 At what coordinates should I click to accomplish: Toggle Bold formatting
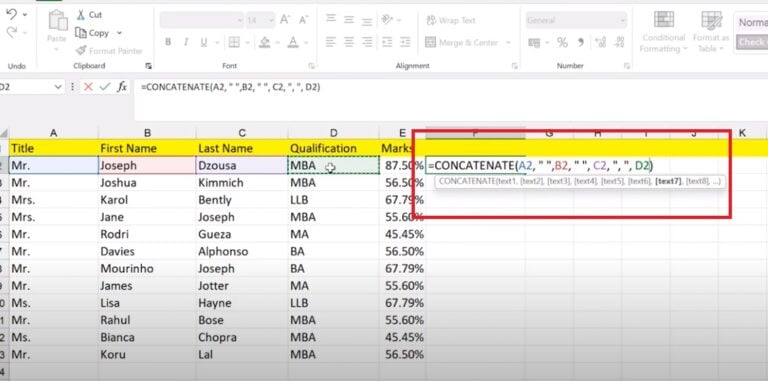tap(168, 42)
